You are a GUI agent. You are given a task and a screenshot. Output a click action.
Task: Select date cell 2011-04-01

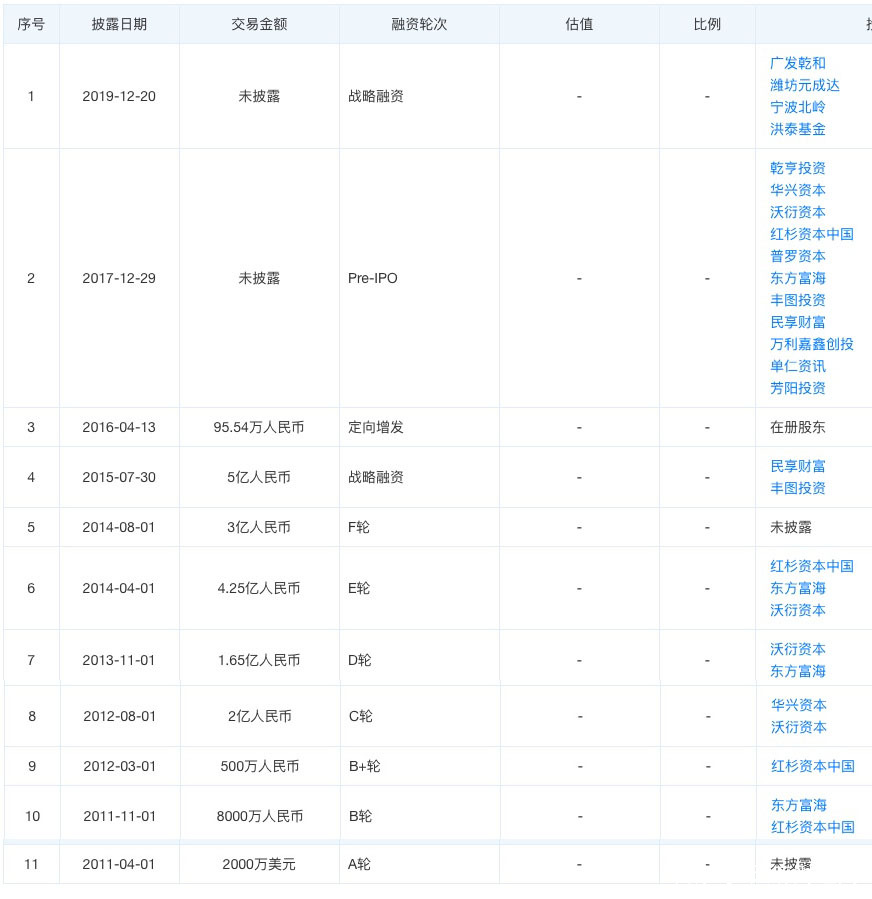(119, 864)
